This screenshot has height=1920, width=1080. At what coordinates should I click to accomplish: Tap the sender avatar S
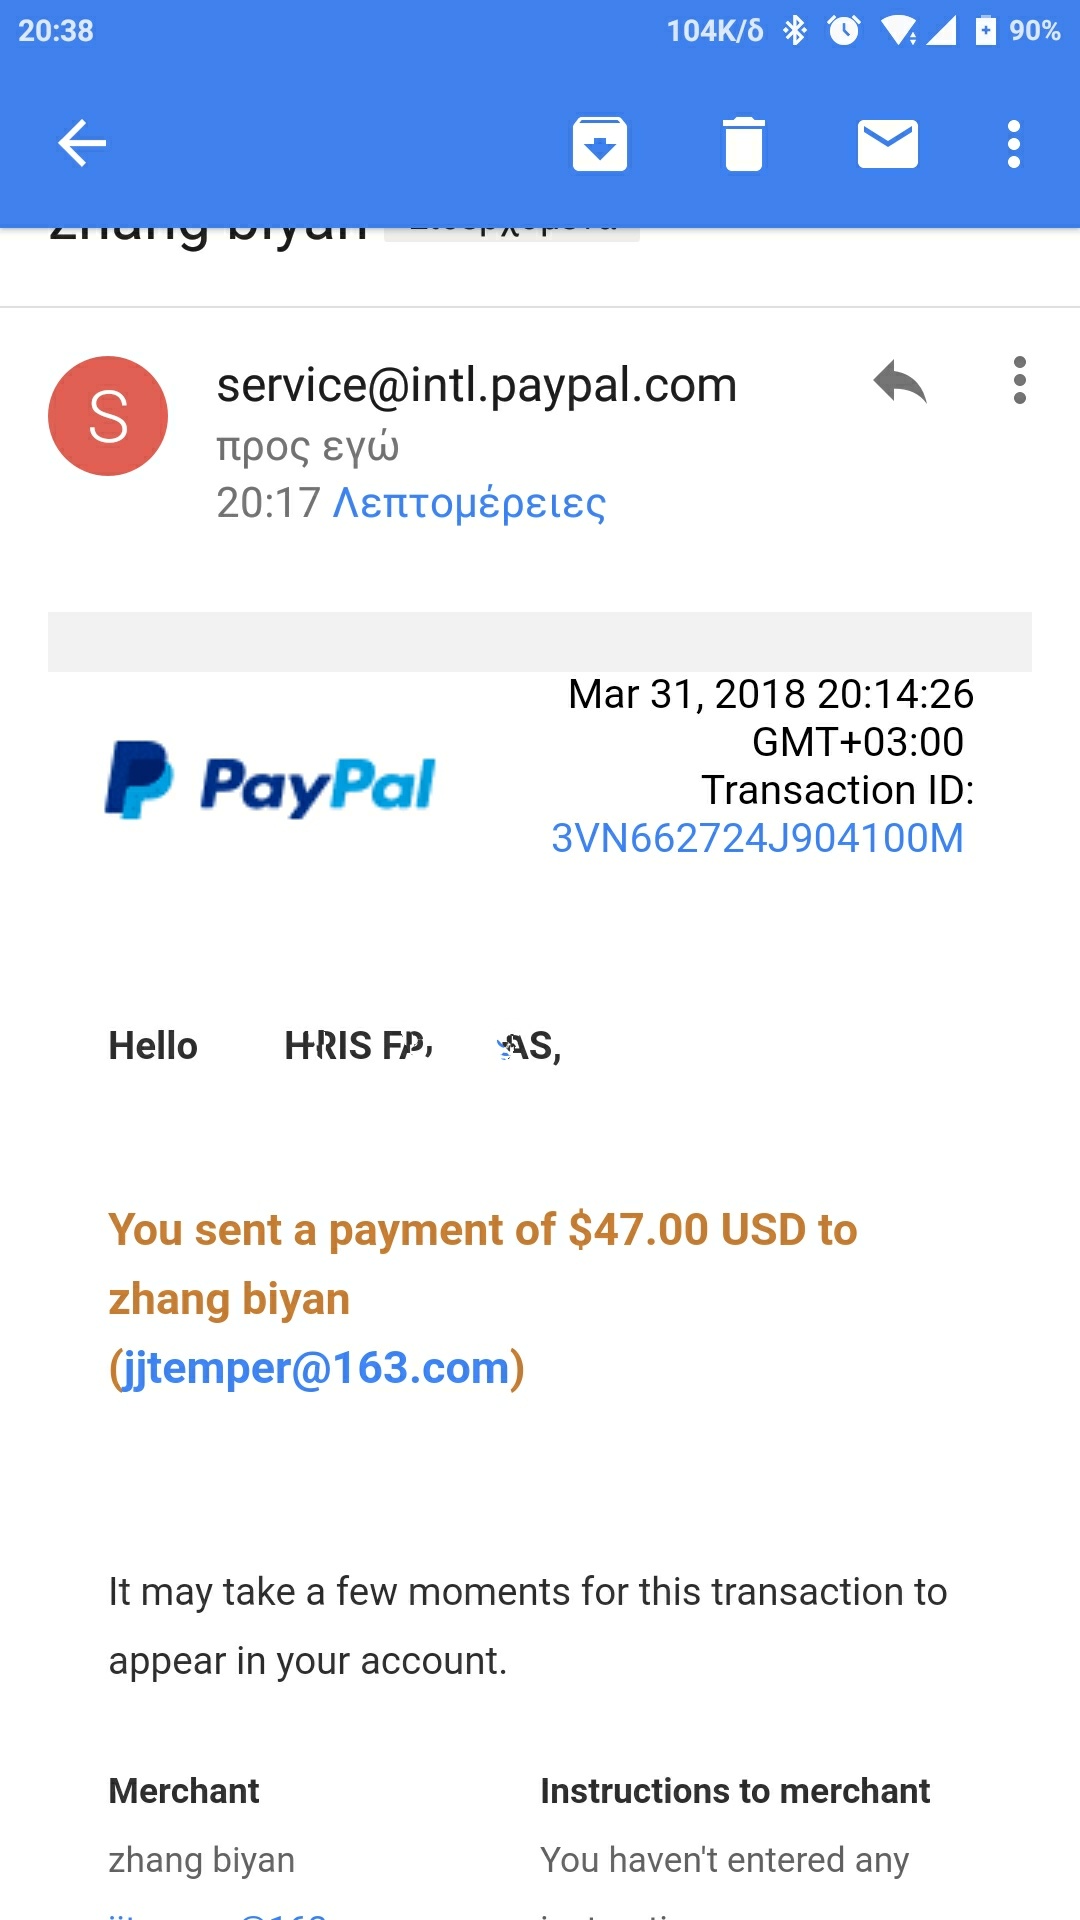(x=108, y=416)
